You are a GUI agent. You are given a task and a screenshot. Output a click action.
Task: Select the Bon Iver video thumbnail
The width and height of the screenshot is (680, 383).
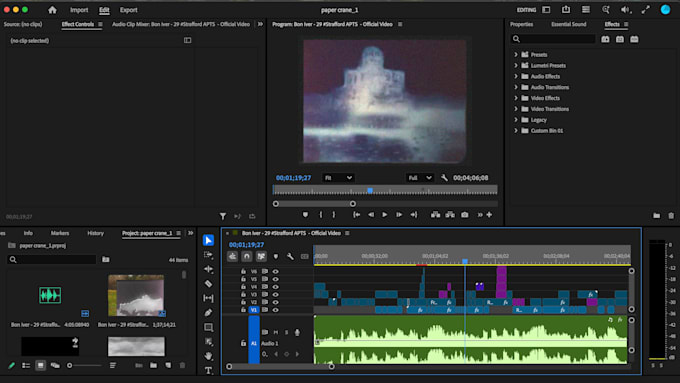coord(136,295)
